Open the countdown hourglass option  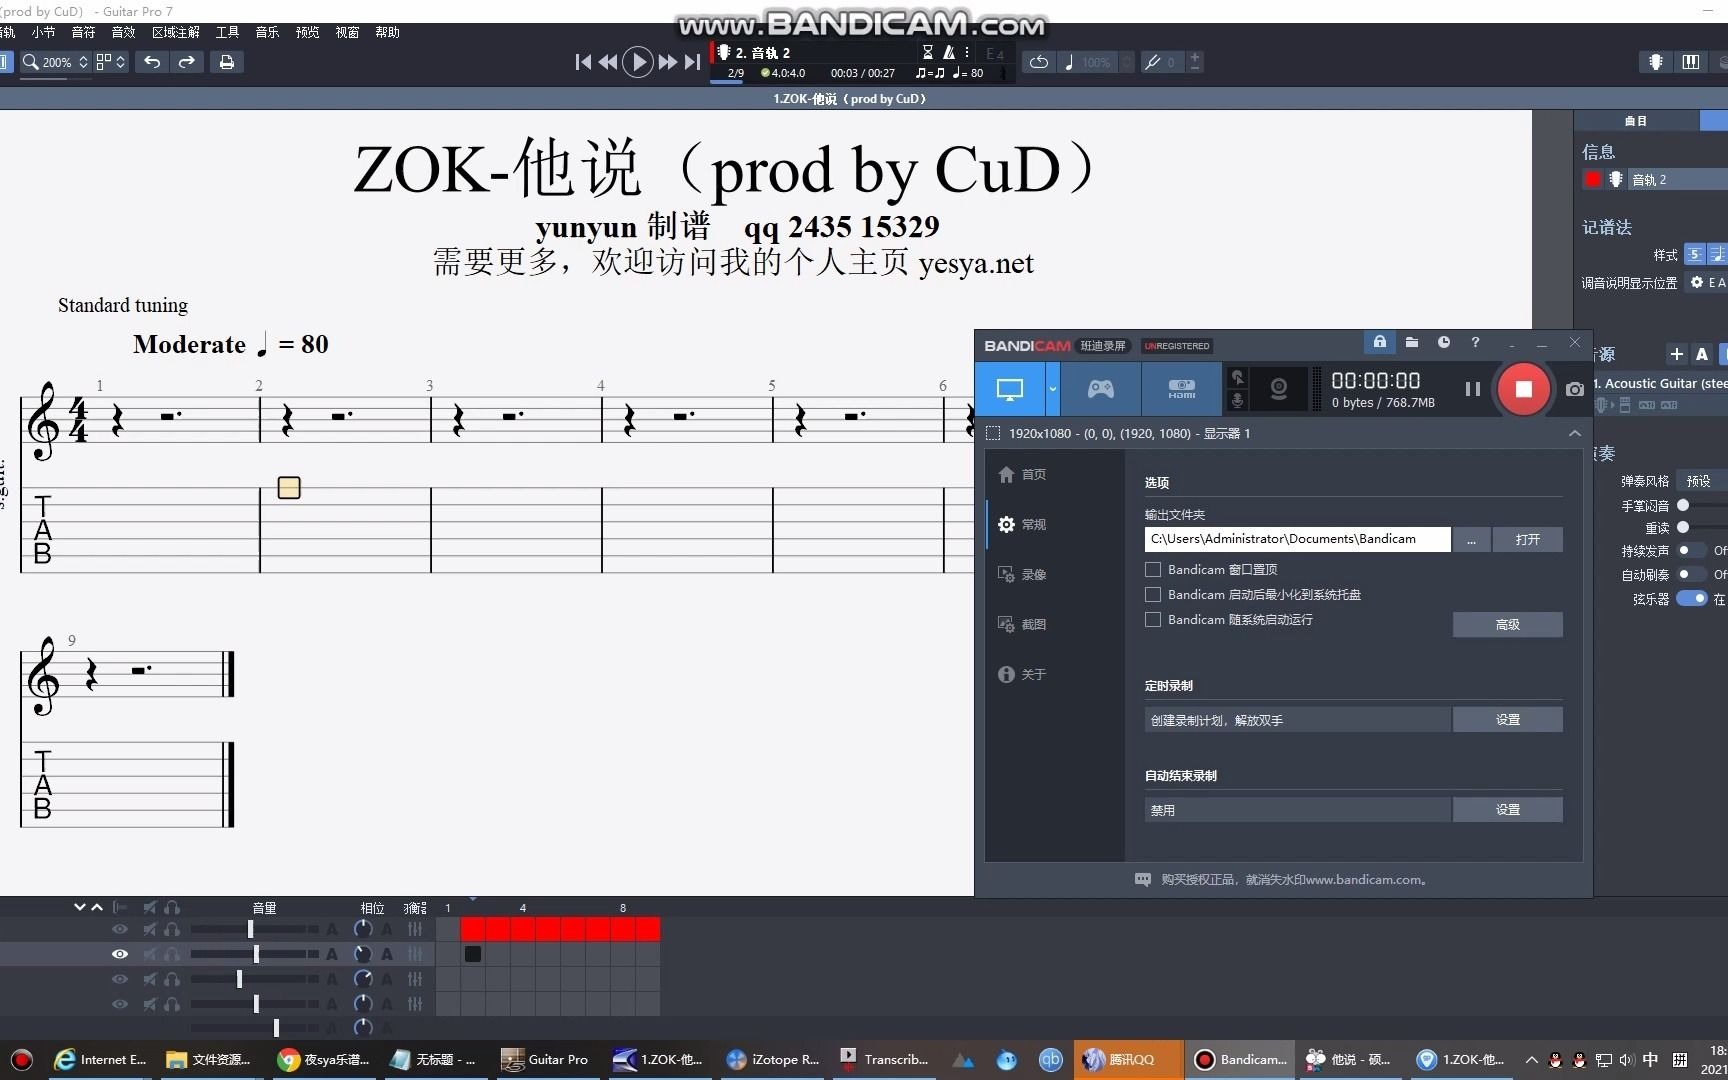click(927, 52)
